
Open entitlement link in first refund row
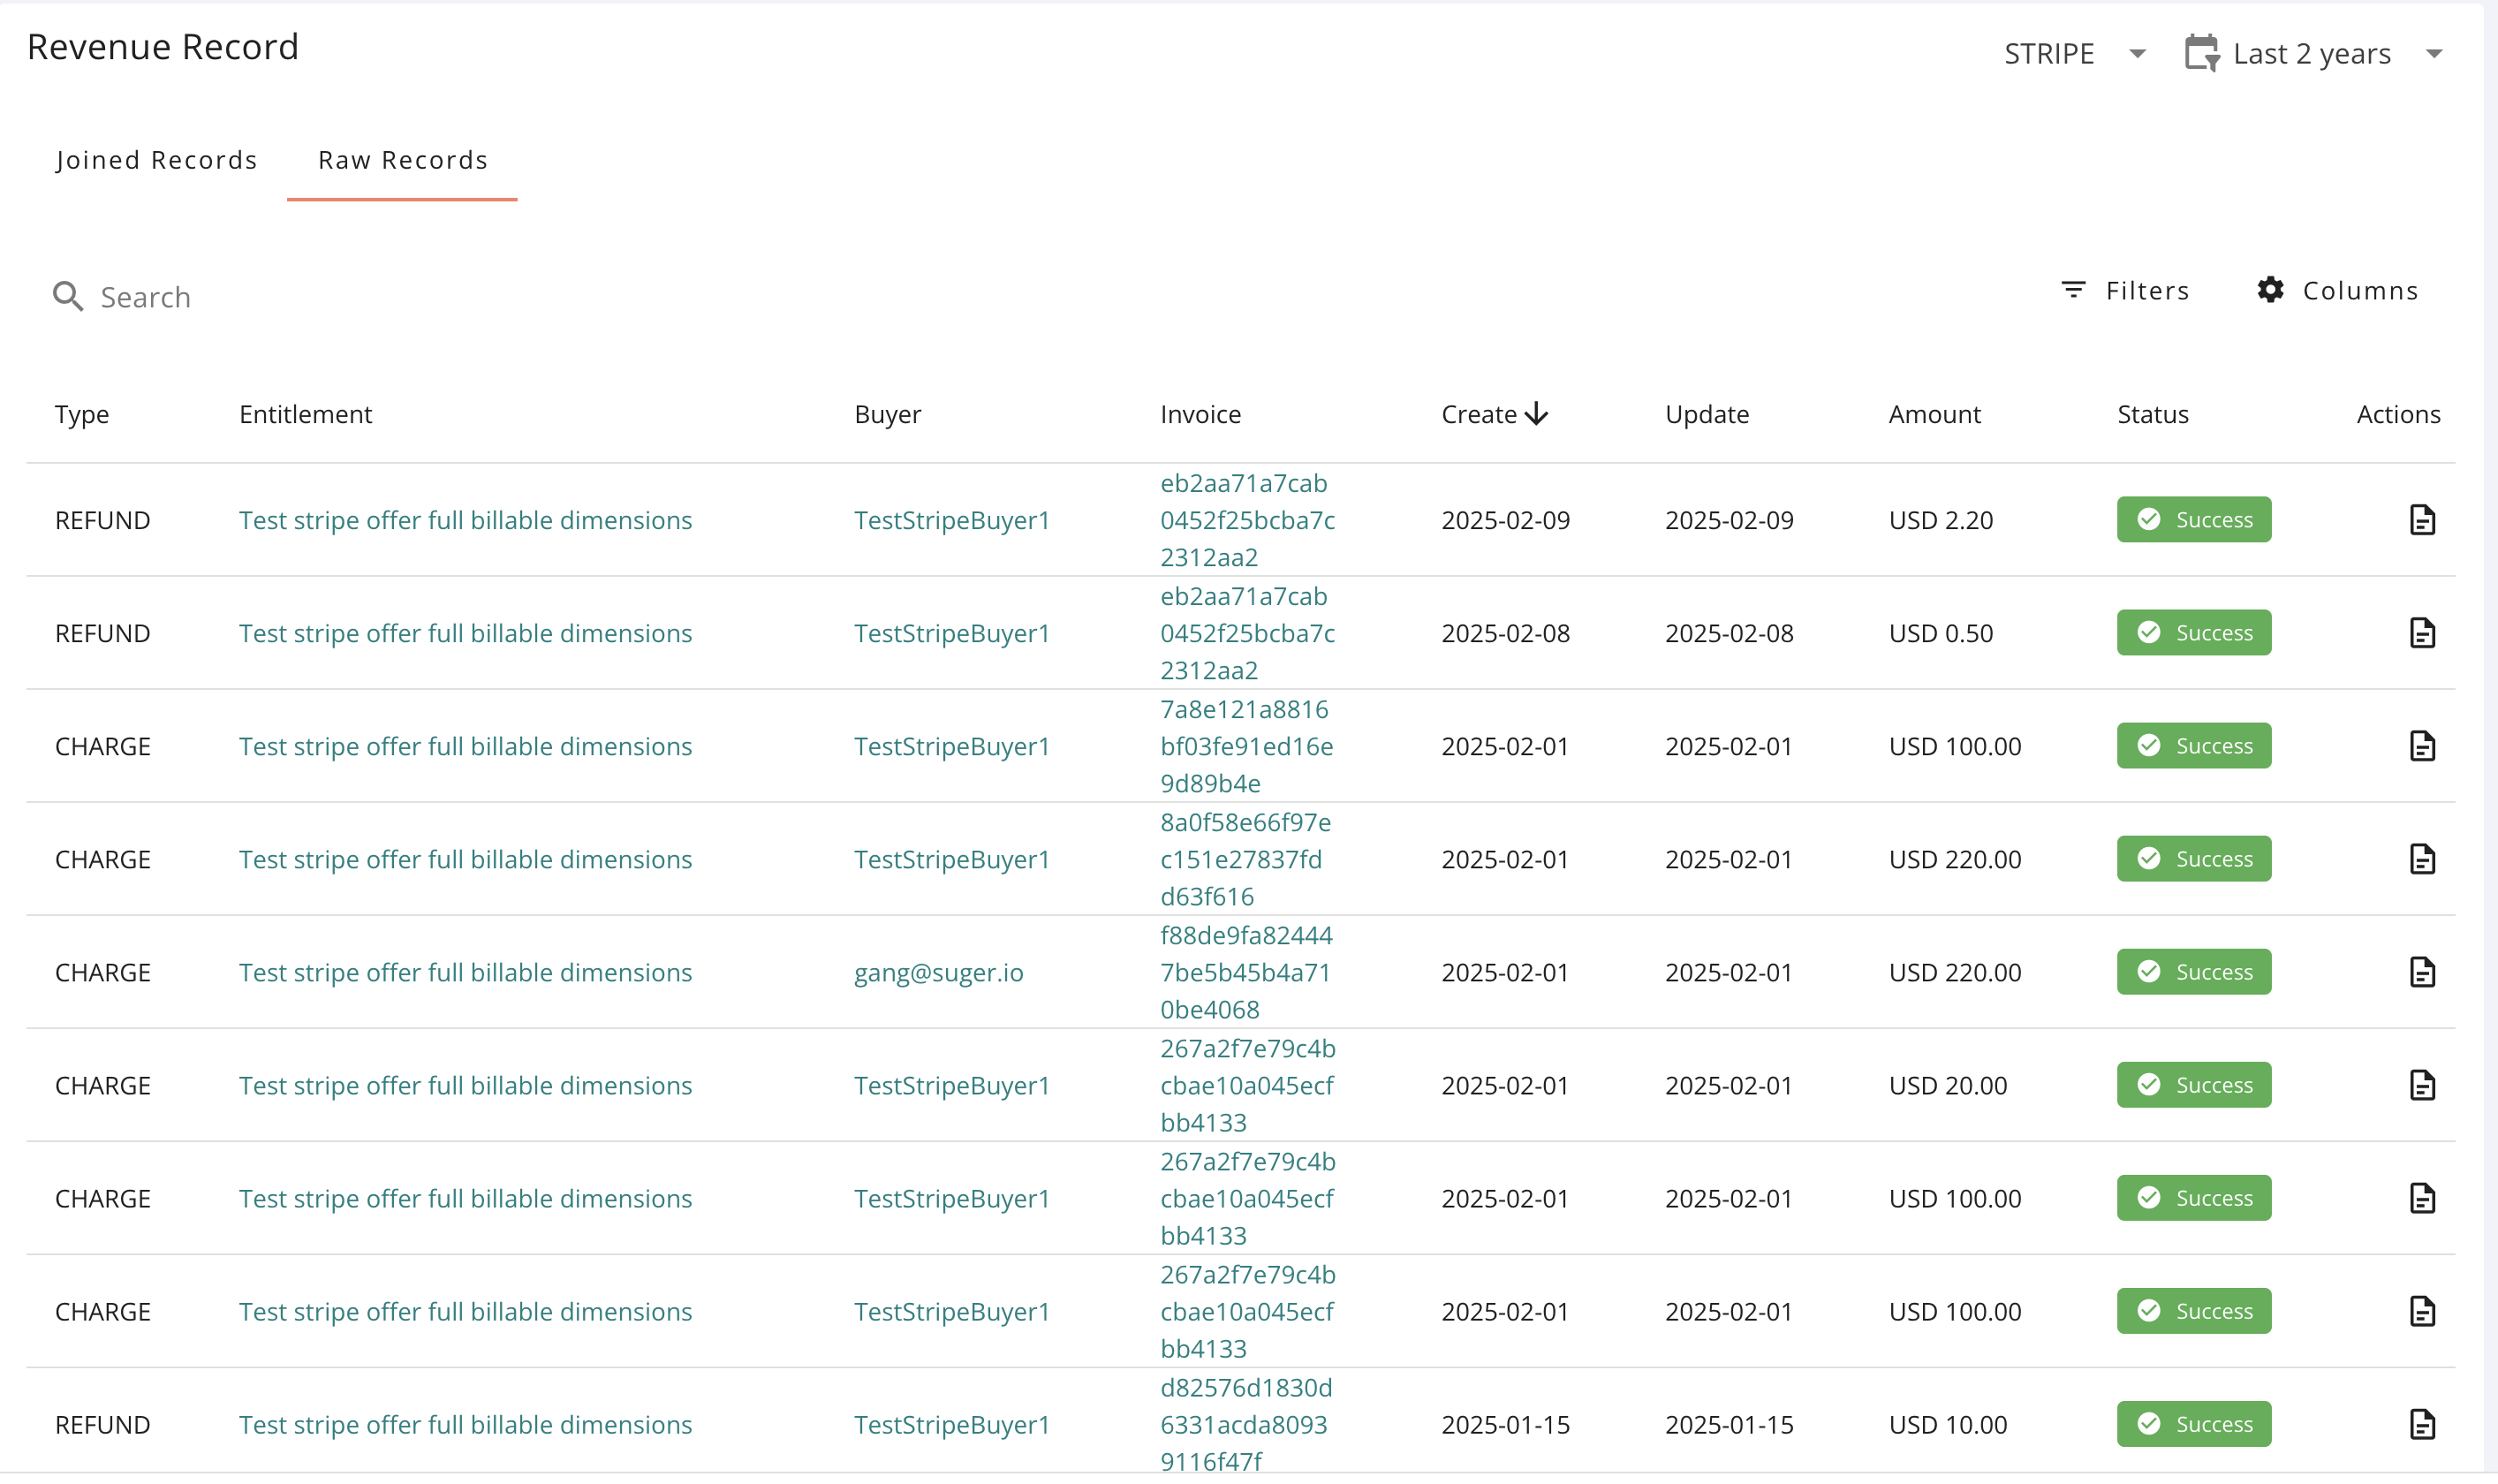click(x=465, y=520)
